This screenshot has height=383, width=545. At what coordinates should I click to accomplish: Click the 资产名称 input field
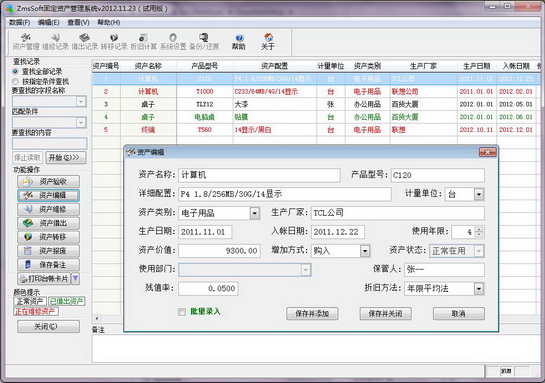pos(259,175)
